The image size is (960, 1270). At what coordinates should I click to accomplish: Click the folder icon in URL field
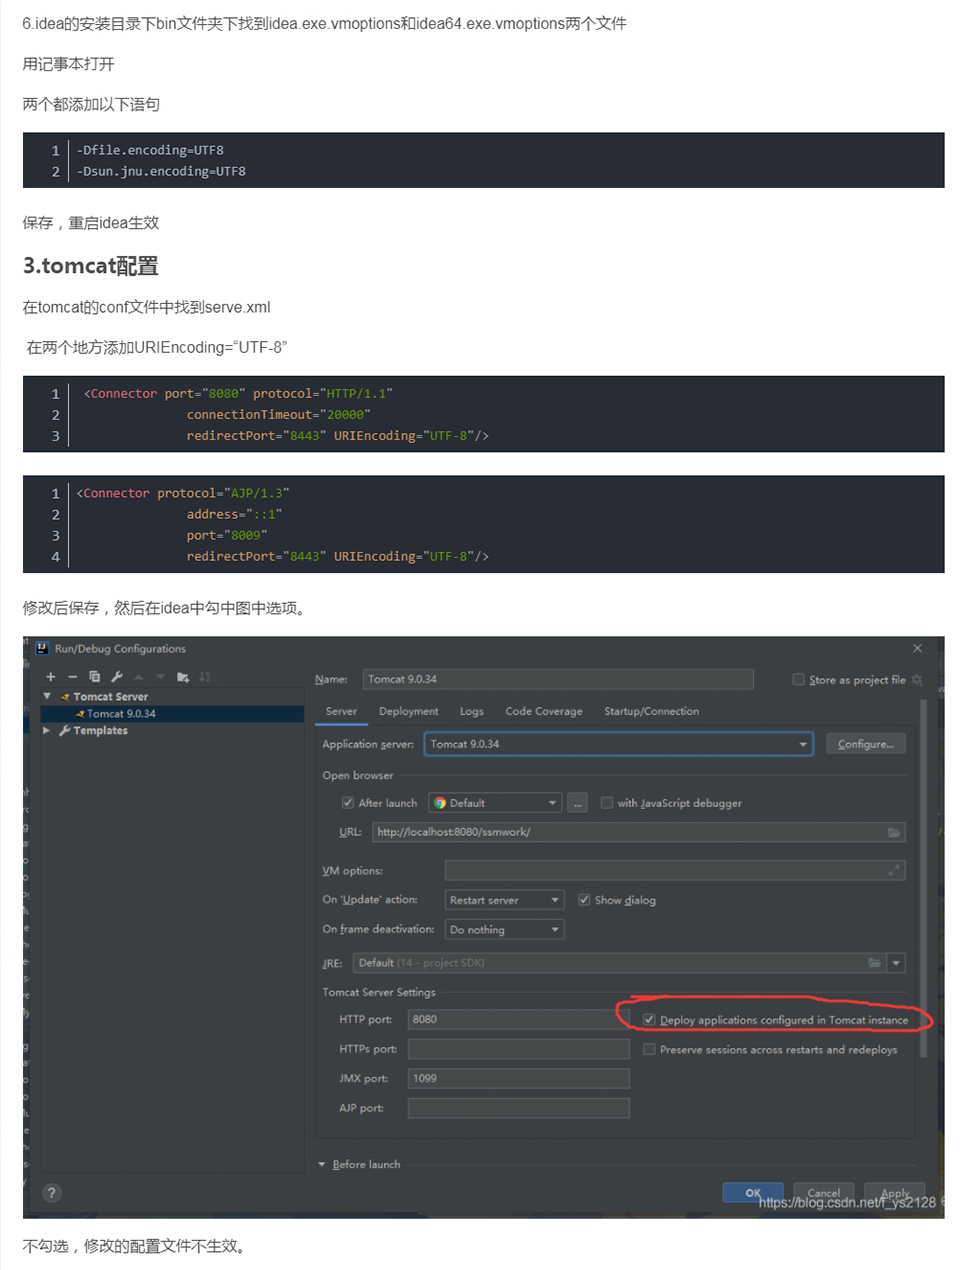click(894, 832)
